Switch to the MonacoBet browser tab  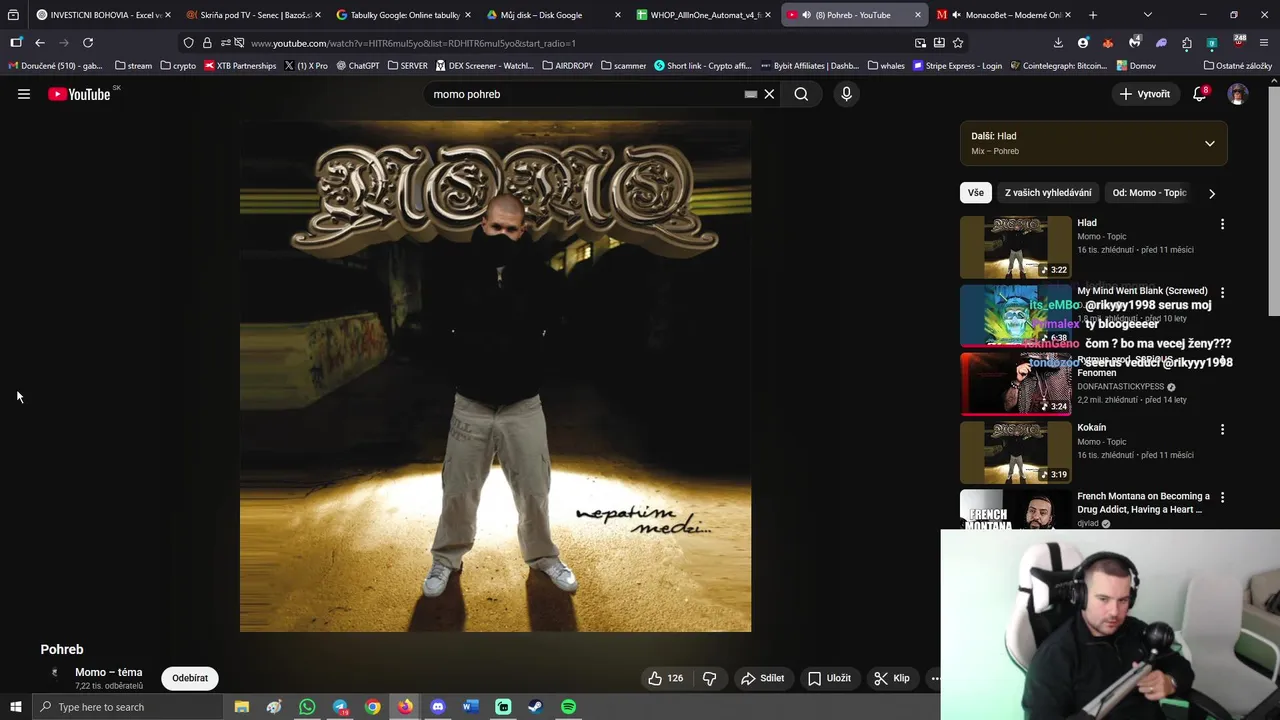[x=1003, y=15]
